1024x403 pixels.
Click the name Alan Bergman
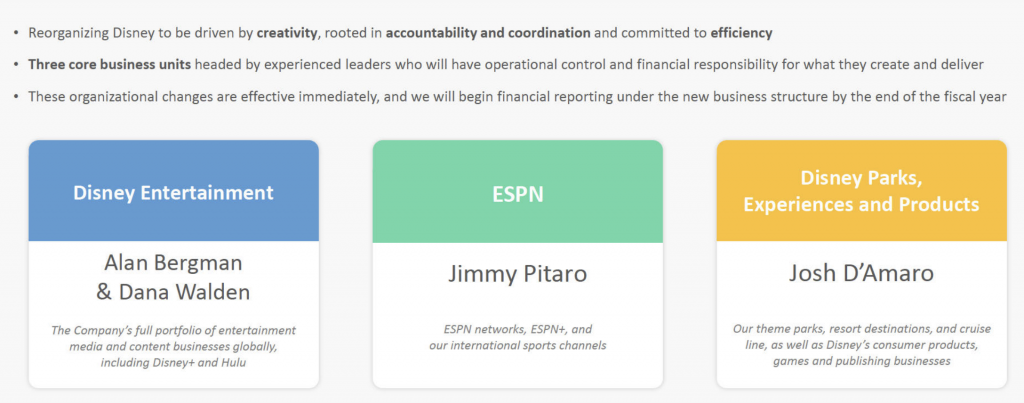(173, 263)
